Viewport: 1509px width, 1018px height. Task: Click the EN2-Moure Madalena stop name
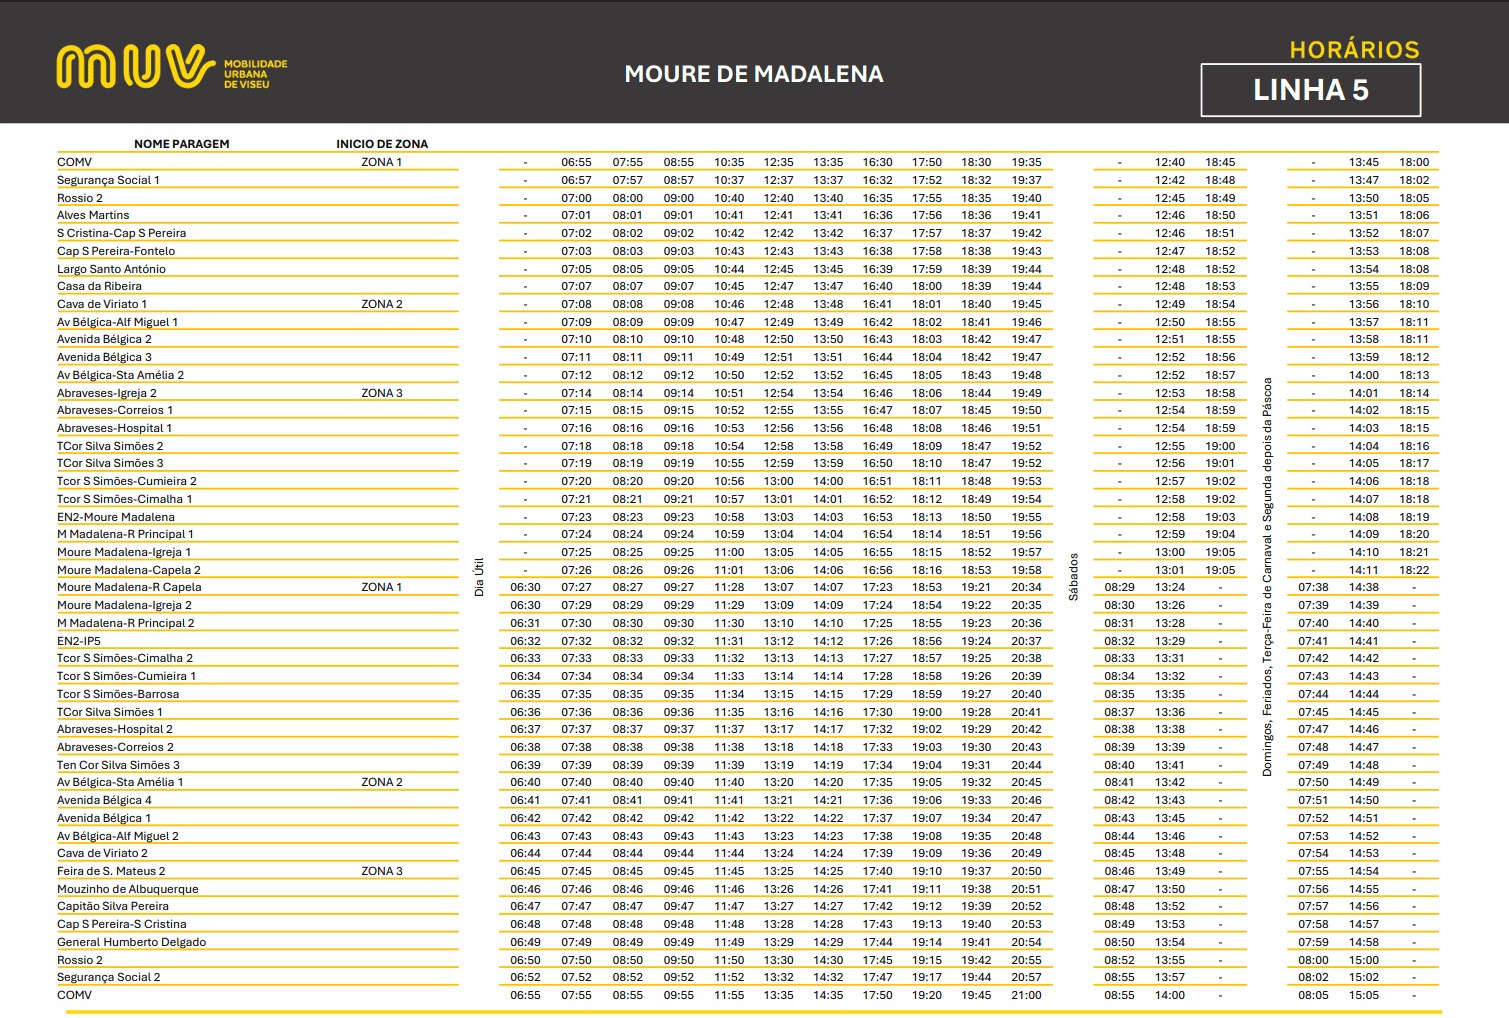coord(115,517)
